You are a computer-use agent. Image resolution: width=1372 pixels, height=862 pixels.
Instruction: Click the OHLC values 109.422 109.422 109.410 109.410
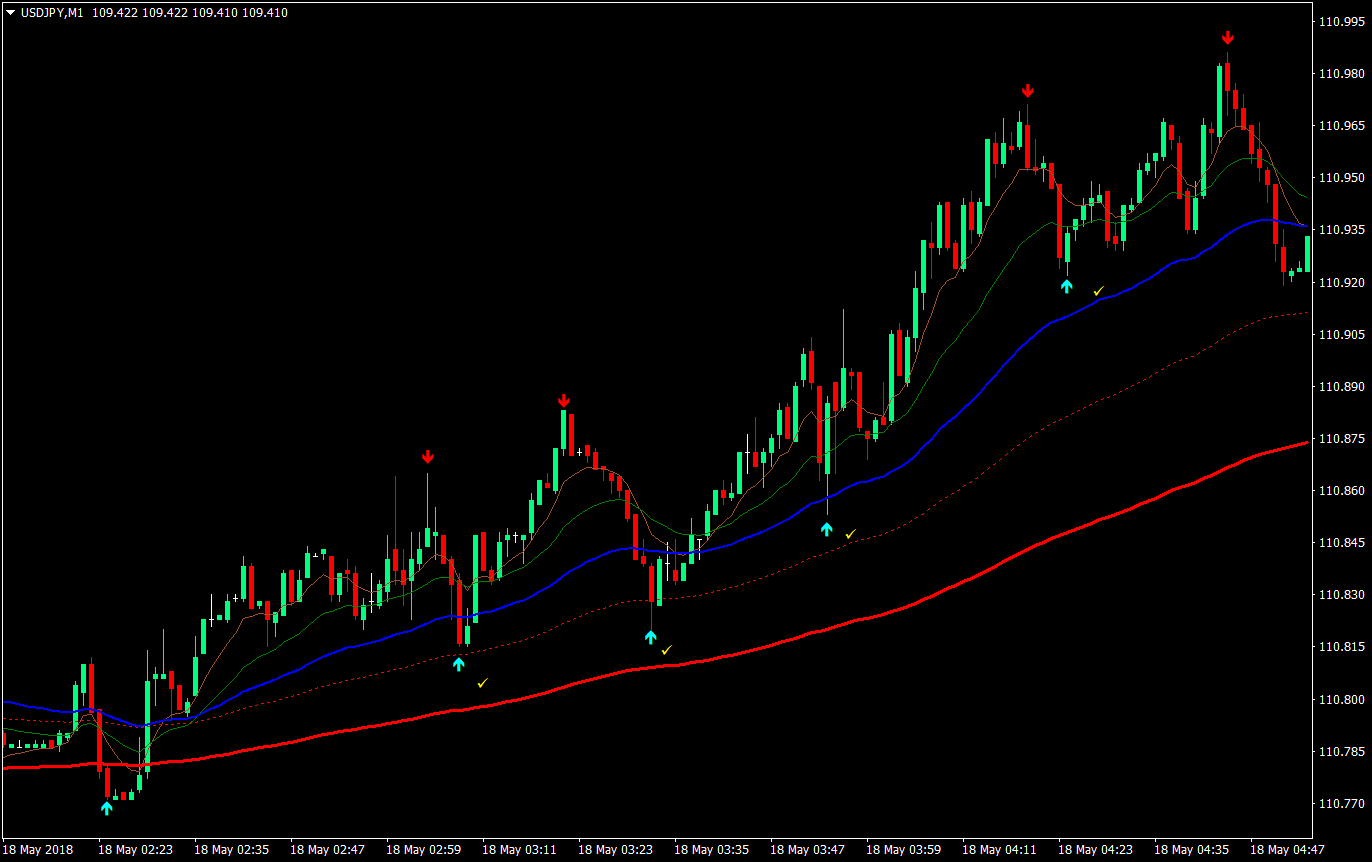(190, 13)
